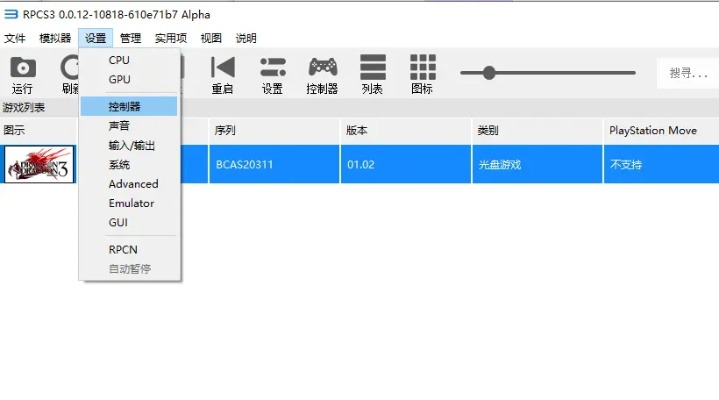
Task: Expand the 视图 menu in the menu bar
Action: pyautogui.click(x=211, y=38)
